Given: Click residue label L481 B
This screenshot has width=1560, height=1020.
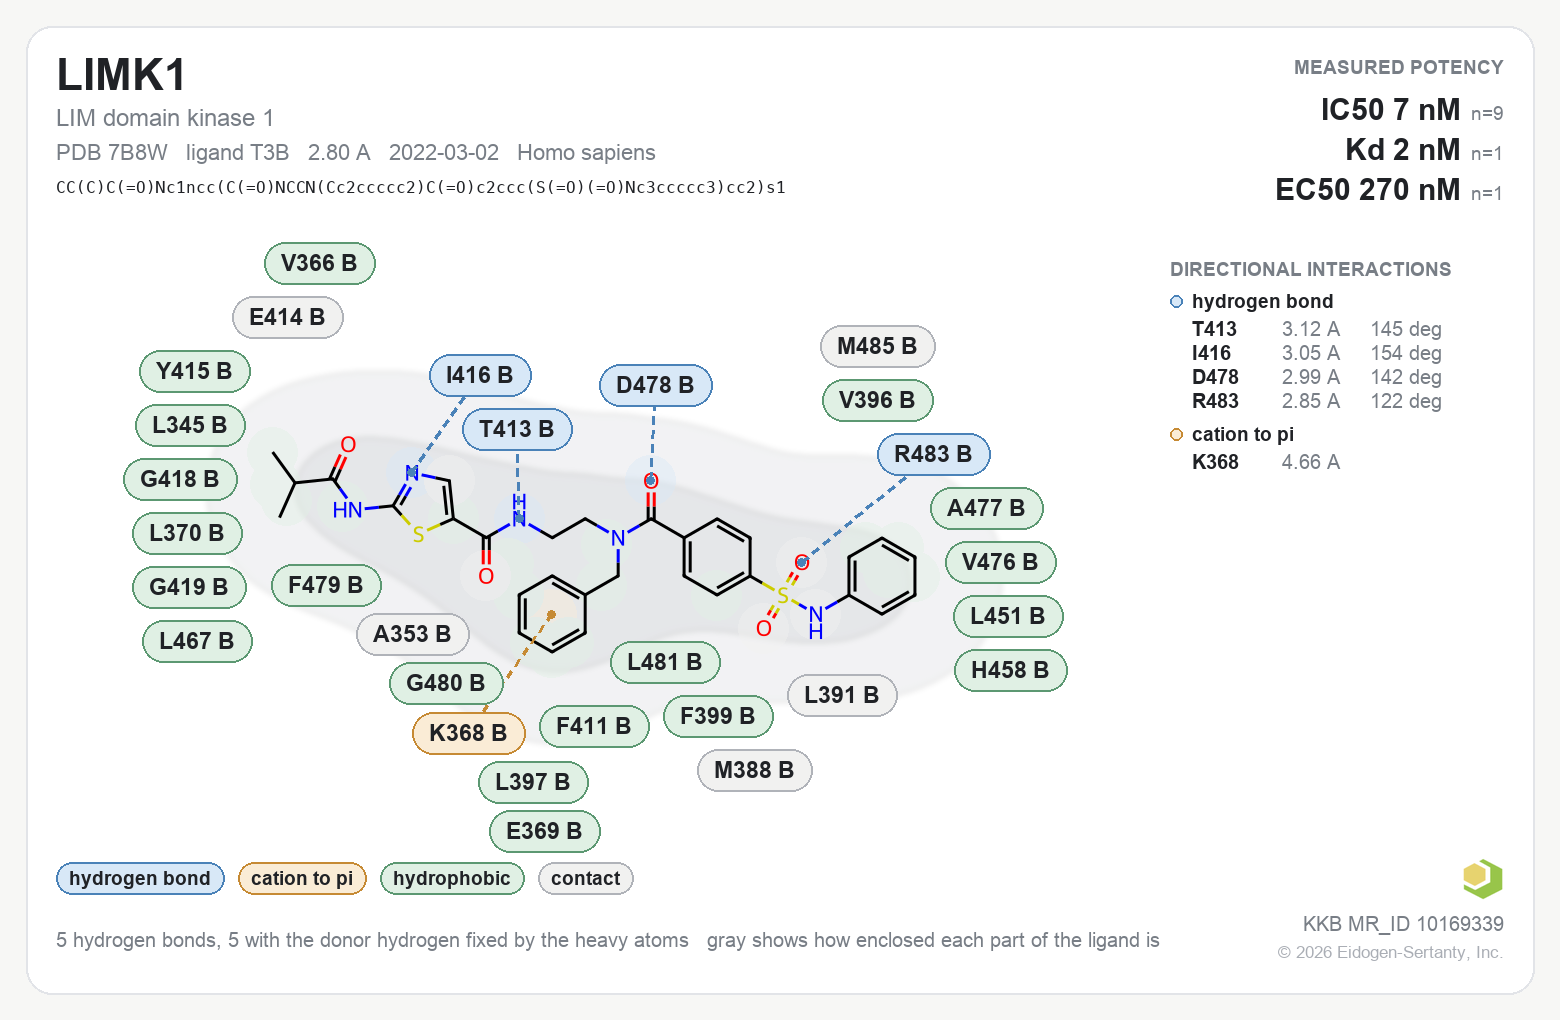Looking at the screenshot, I should pyautogui.click(x=665, y=663).
